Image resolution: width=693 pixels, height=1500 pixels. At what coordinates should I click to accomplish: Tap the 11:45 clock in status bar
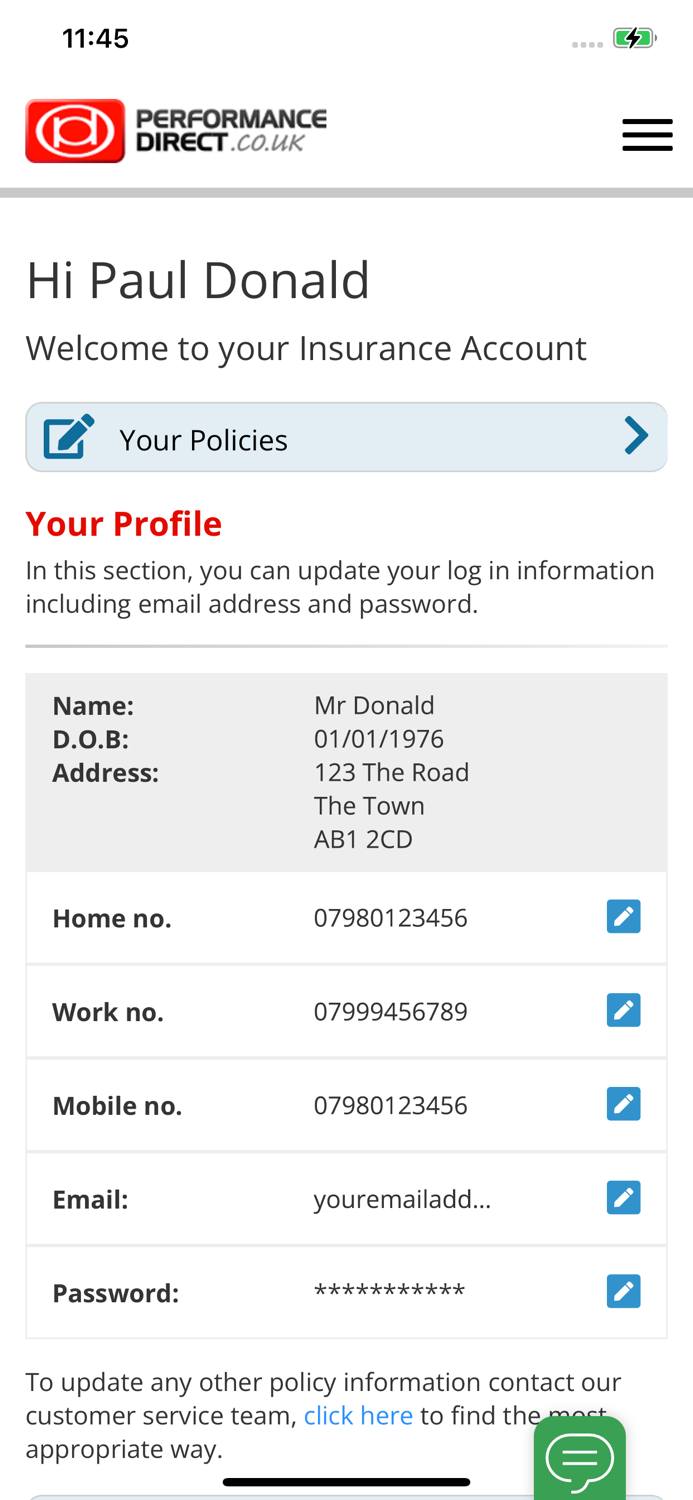(x=95, y=39)
